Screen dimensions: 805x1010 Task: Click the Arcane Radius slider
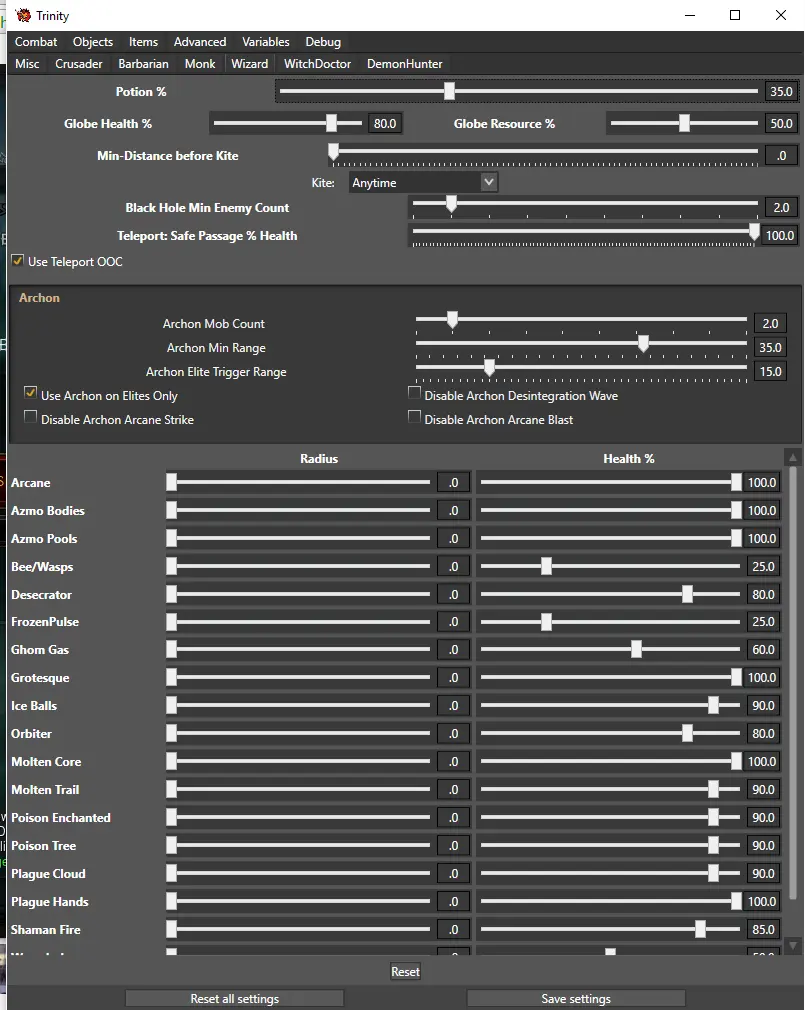(x=298, y=482)
